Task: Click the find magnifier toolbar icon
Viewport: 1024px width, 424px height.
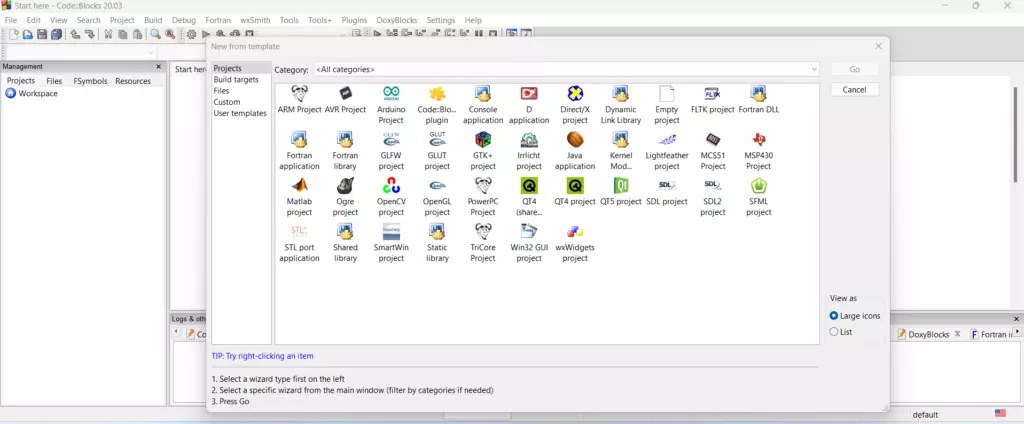Action: tap(155, 35)
